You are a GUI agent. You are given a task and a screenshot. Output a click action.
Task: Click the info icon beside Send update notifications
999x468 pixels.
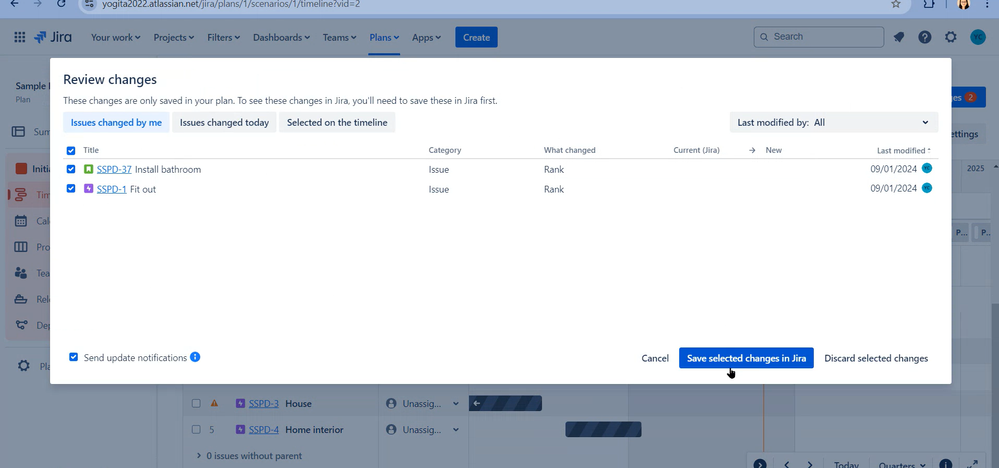(x=195, y=357)
